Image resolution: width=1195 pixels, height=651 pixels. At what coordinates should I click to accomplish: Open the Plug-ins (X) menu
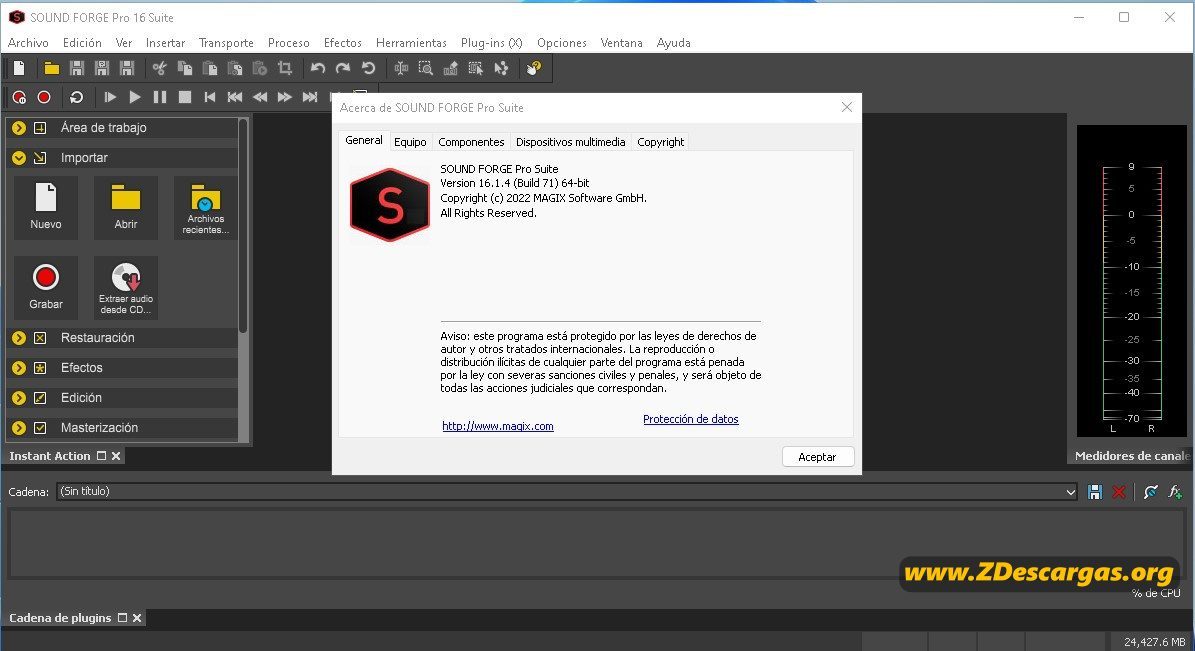(492, 43)
